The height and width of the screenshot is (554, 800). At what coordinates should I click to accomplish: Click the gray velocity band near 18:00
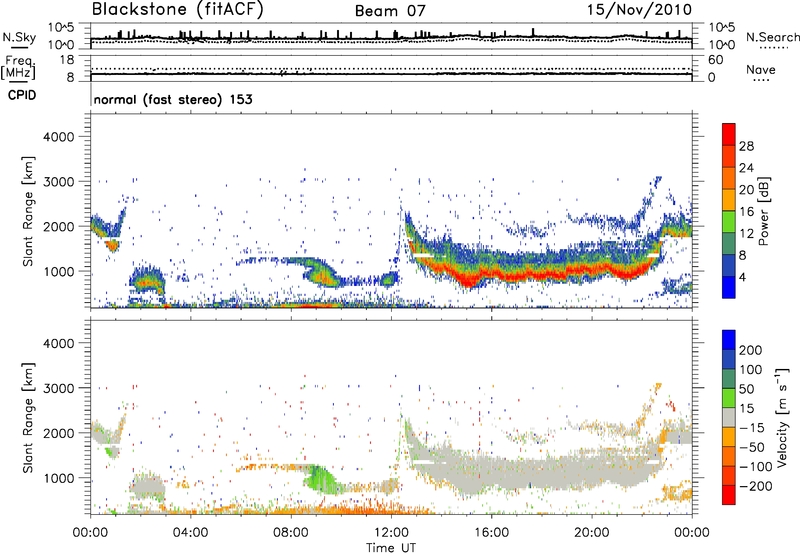click(541, 472)
